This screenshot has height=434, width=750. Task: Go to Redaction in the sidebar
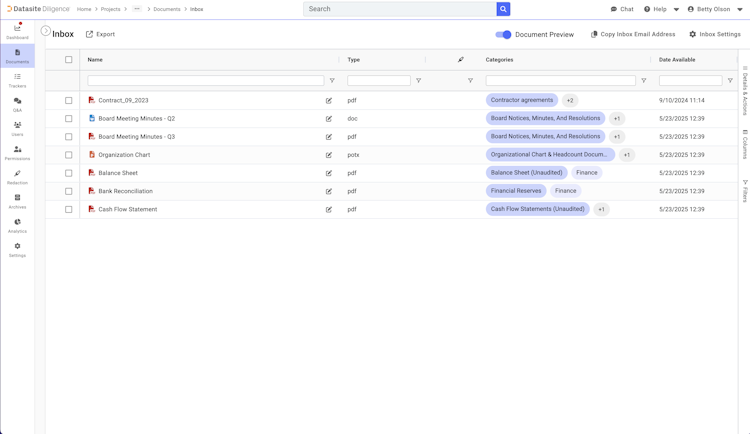(17, 177)
